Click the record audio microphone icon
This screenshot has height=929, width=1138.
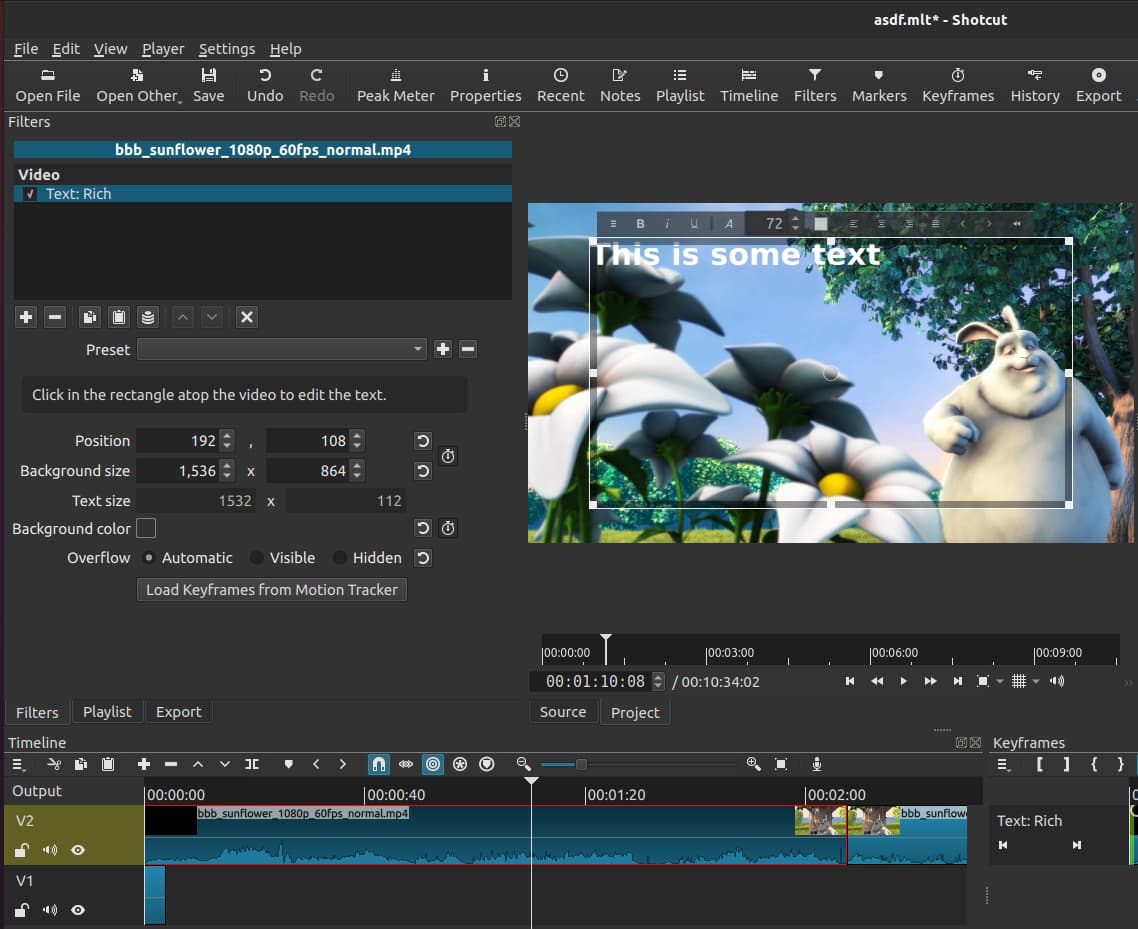(x=817, y=764)
